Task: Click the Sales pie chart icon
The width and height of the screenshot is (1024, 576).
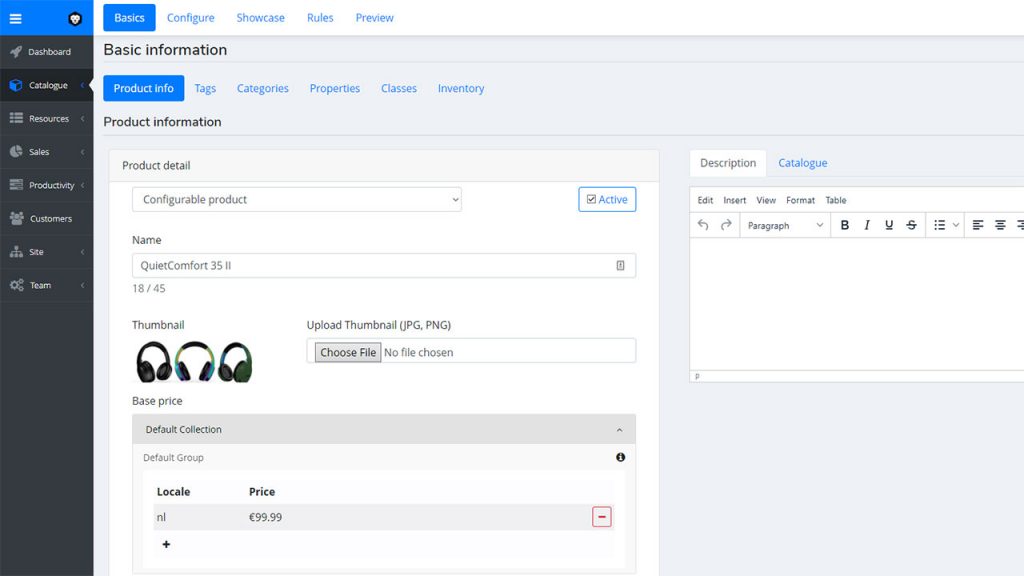Action: (x=14, y=151)
